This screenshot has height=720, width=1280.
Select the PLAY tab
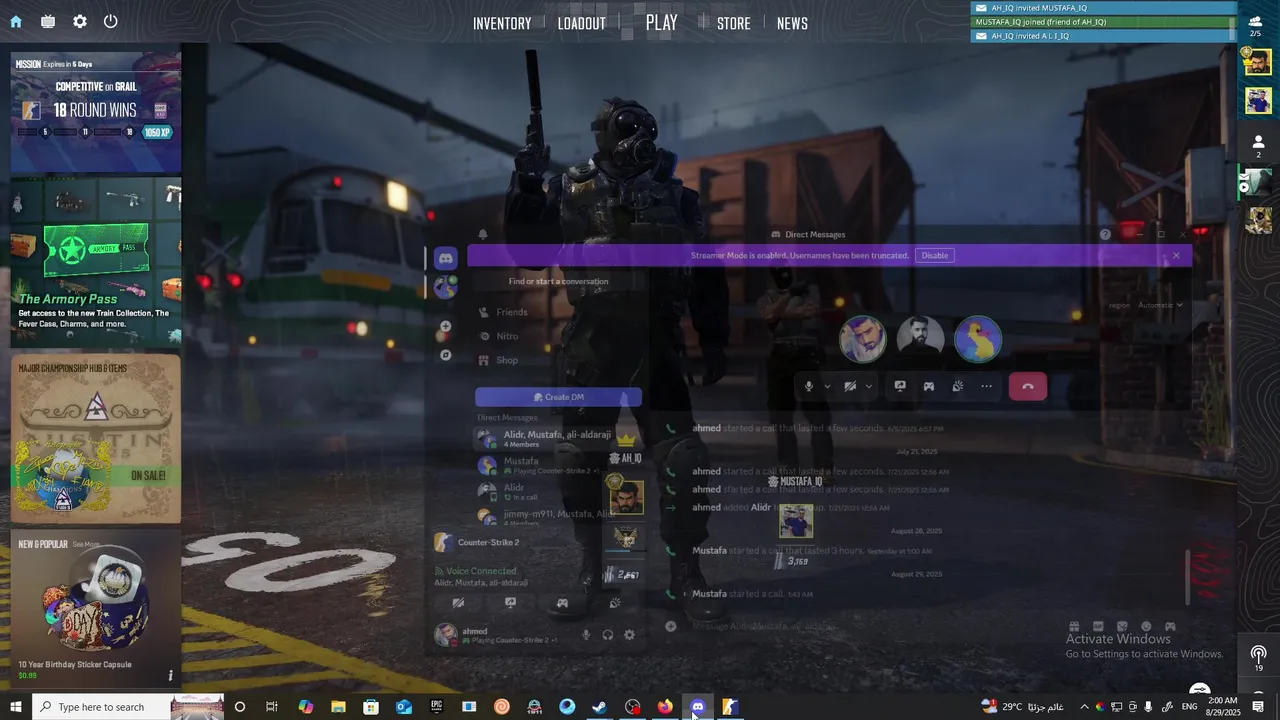[x=661, y=22]
